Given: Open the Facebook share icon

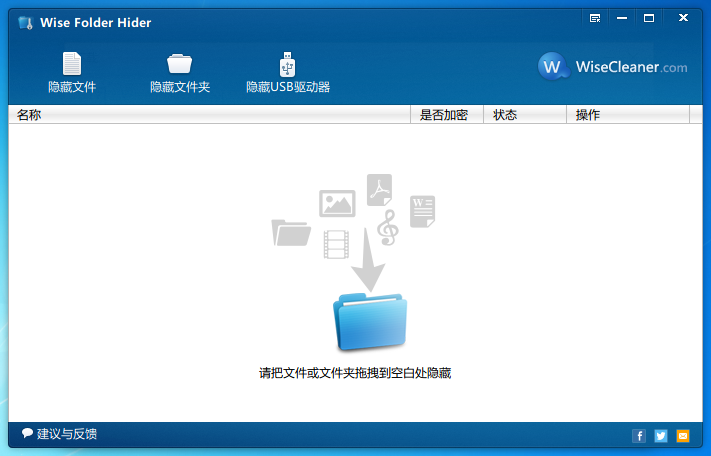Looking at the screenshot, I should [x=639, y=436].
